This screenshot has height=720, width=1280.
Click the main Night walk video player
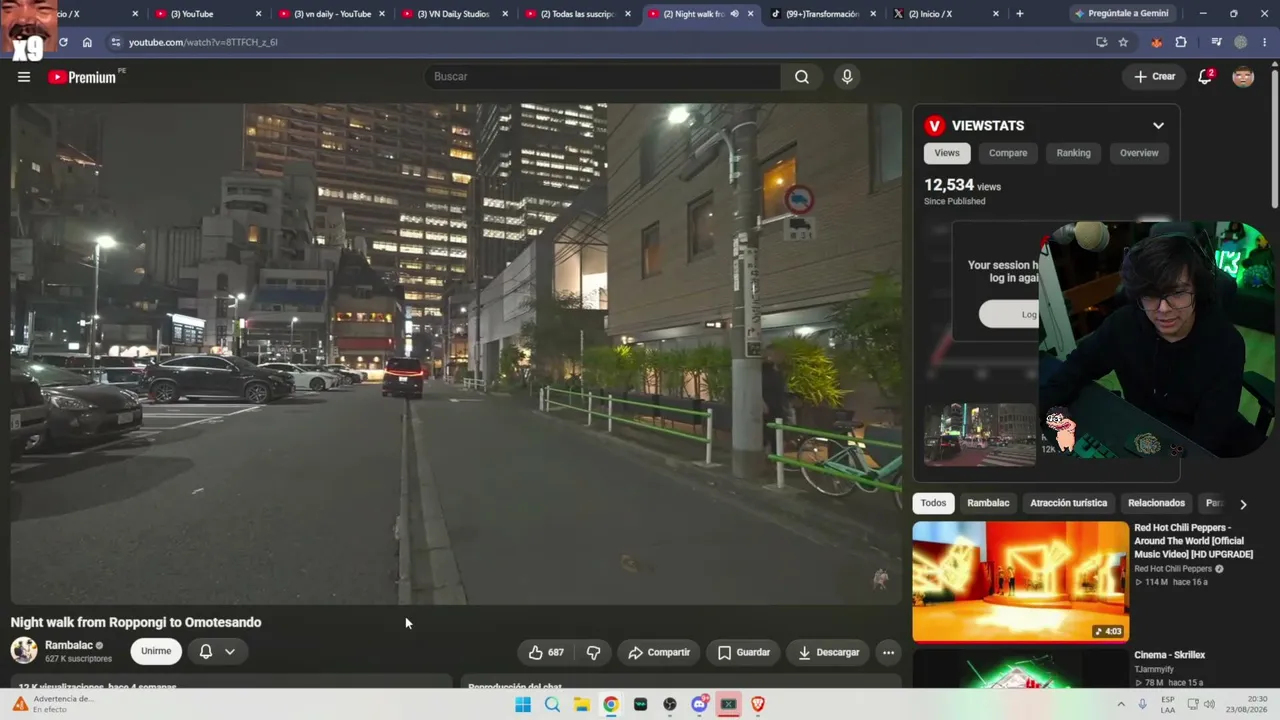[456, 354]
